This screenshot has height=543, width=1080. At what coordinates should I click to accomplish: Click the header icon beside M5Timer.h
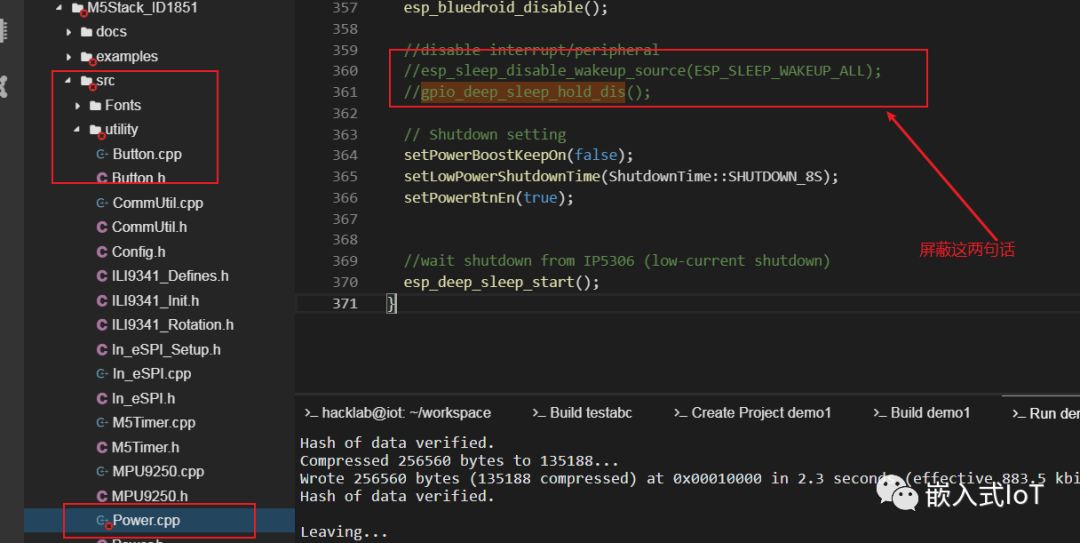(x=102, y=447)
